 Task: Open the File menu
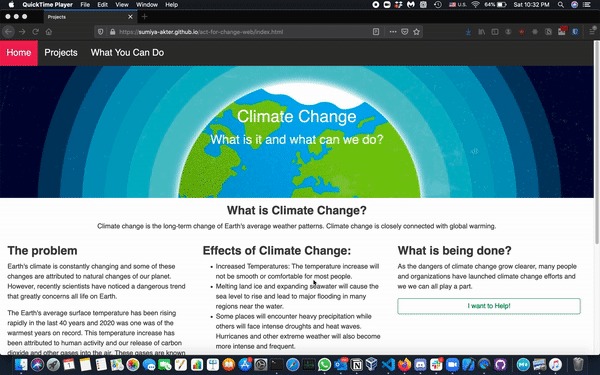point(85,5)
